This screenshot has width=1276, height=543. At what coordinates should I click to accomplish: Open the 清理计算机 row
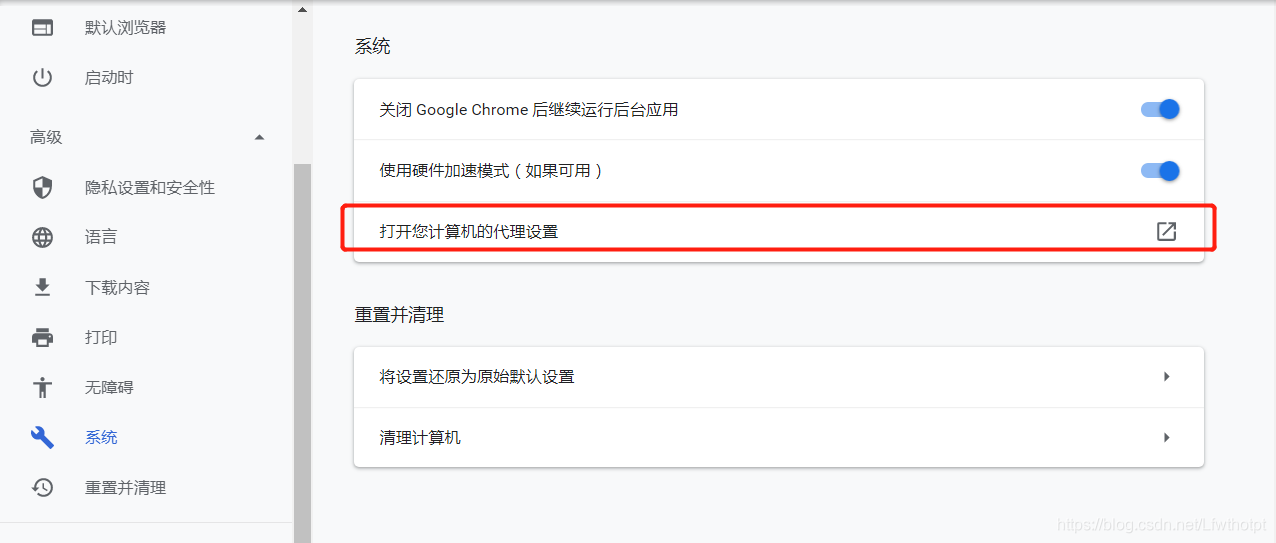pos(779,438)
